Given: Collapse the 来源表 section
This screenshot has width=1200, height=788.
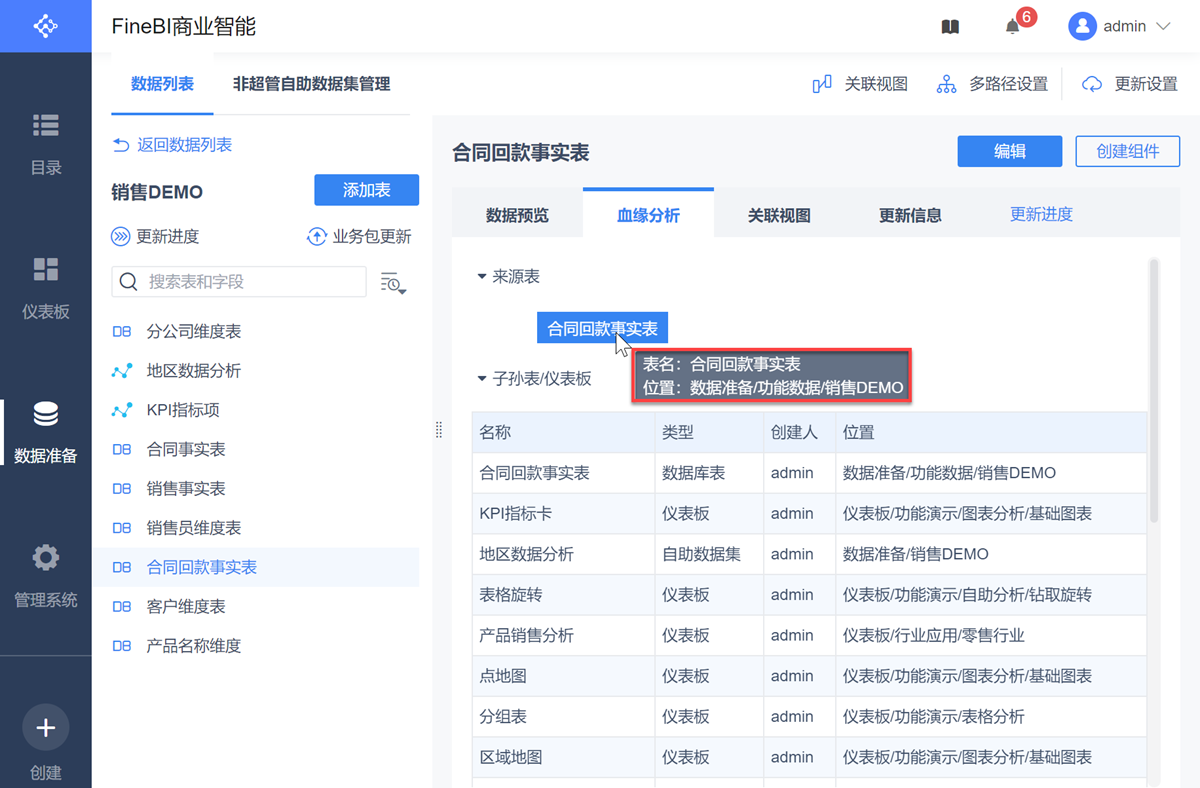Looking at the screenshot, I should [x=482, y=277].
